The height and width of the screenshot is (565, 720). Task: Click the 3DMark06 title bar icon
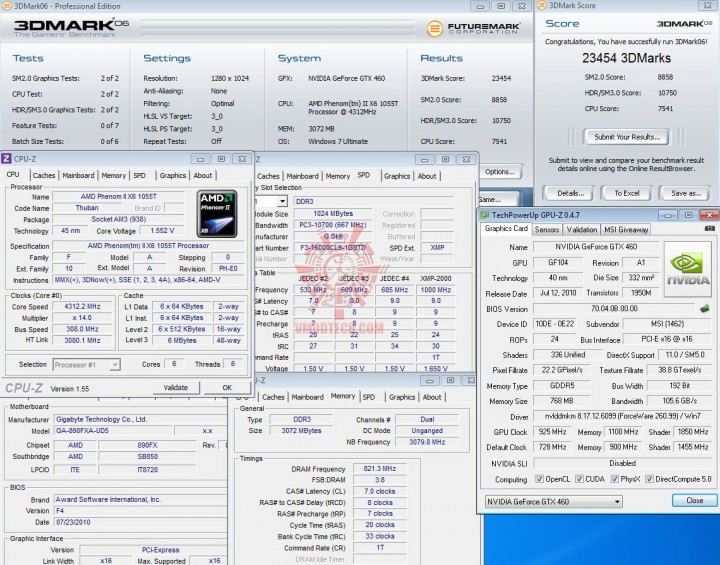6,6
